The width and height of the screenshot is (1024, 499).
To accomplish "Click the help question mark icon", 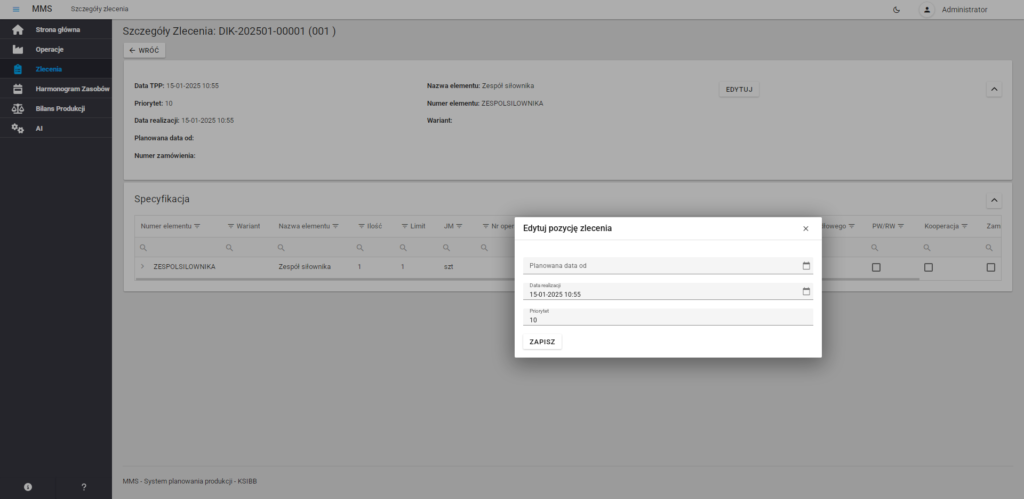I will tap(84, 487).
